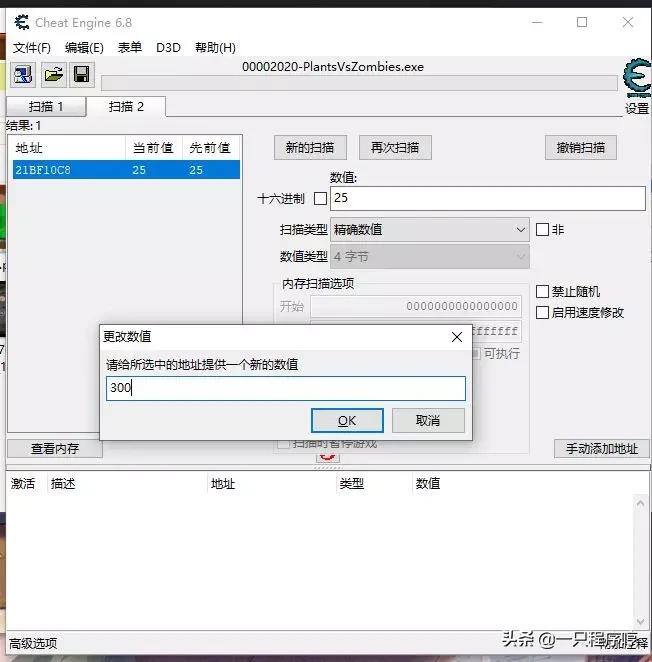Click the 地址 column header in results

pos(68,148)
